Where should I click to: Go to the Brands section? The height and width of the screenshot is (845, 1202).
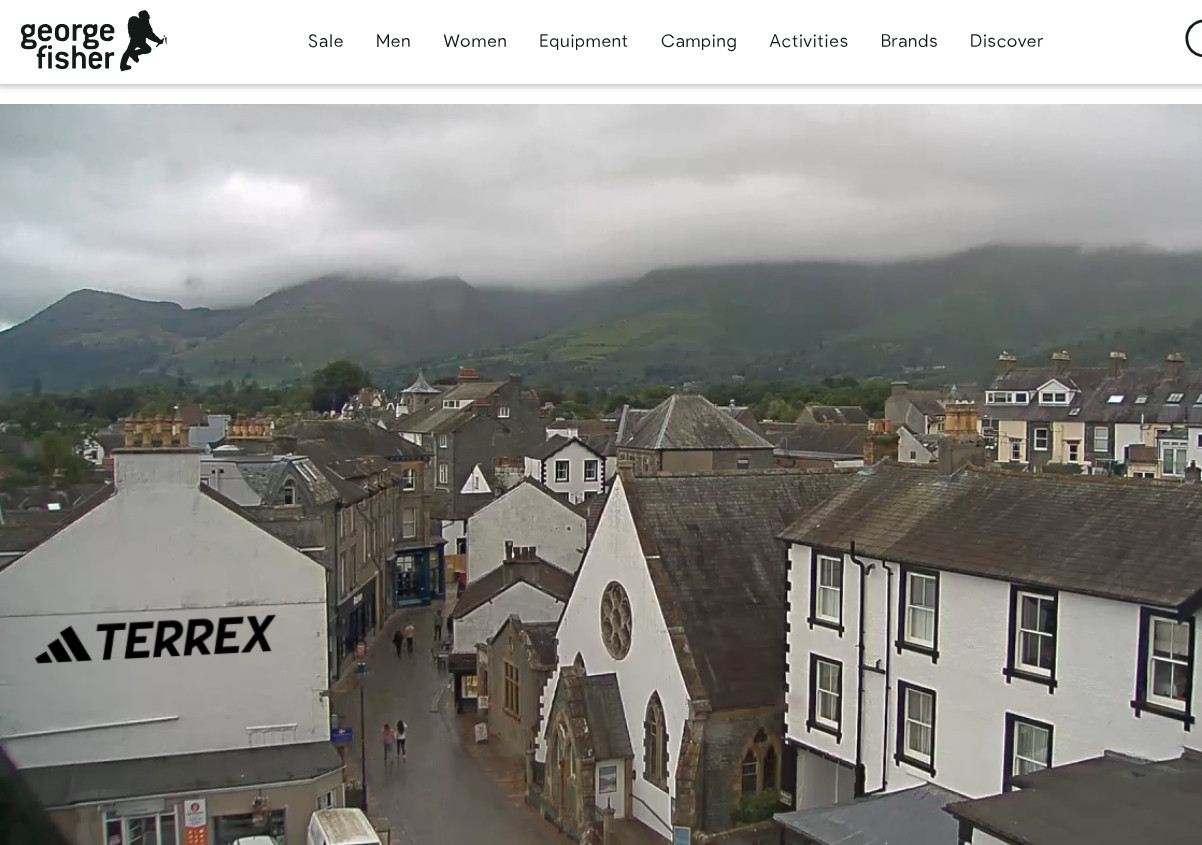[908, 41]
